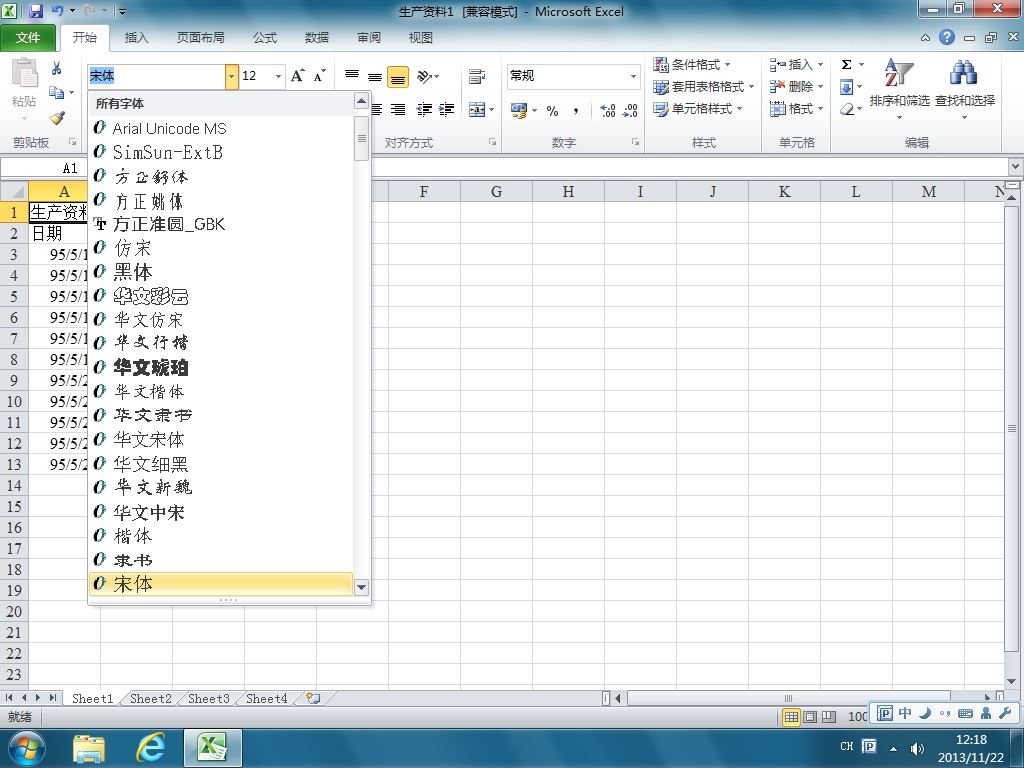Increase decimal places icon
This screenshot has width=1024, height=768.
607,110
